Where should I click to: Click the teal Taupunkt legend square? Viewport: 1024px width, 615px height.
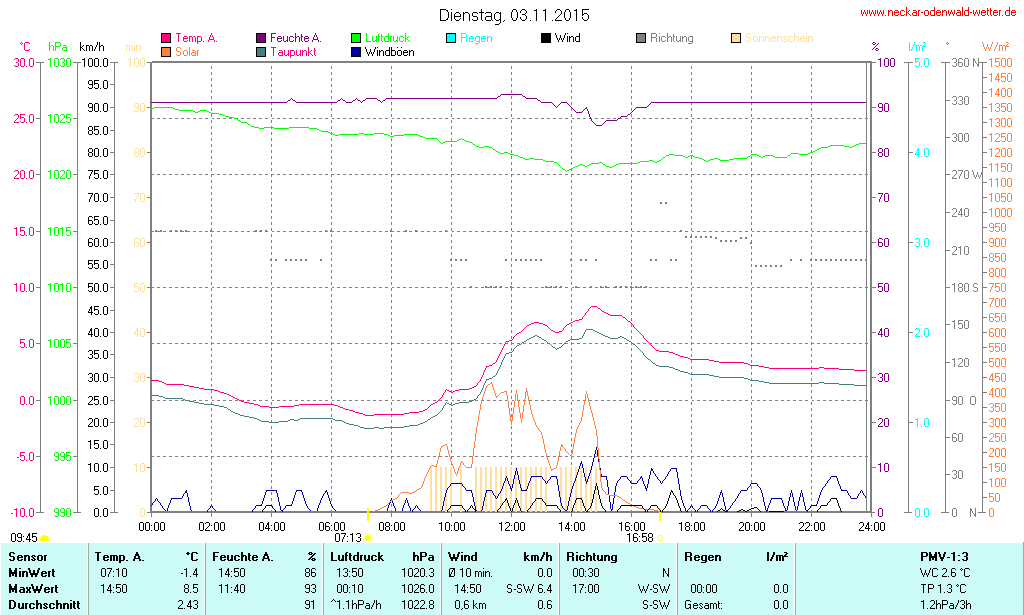tap(261, 52)
